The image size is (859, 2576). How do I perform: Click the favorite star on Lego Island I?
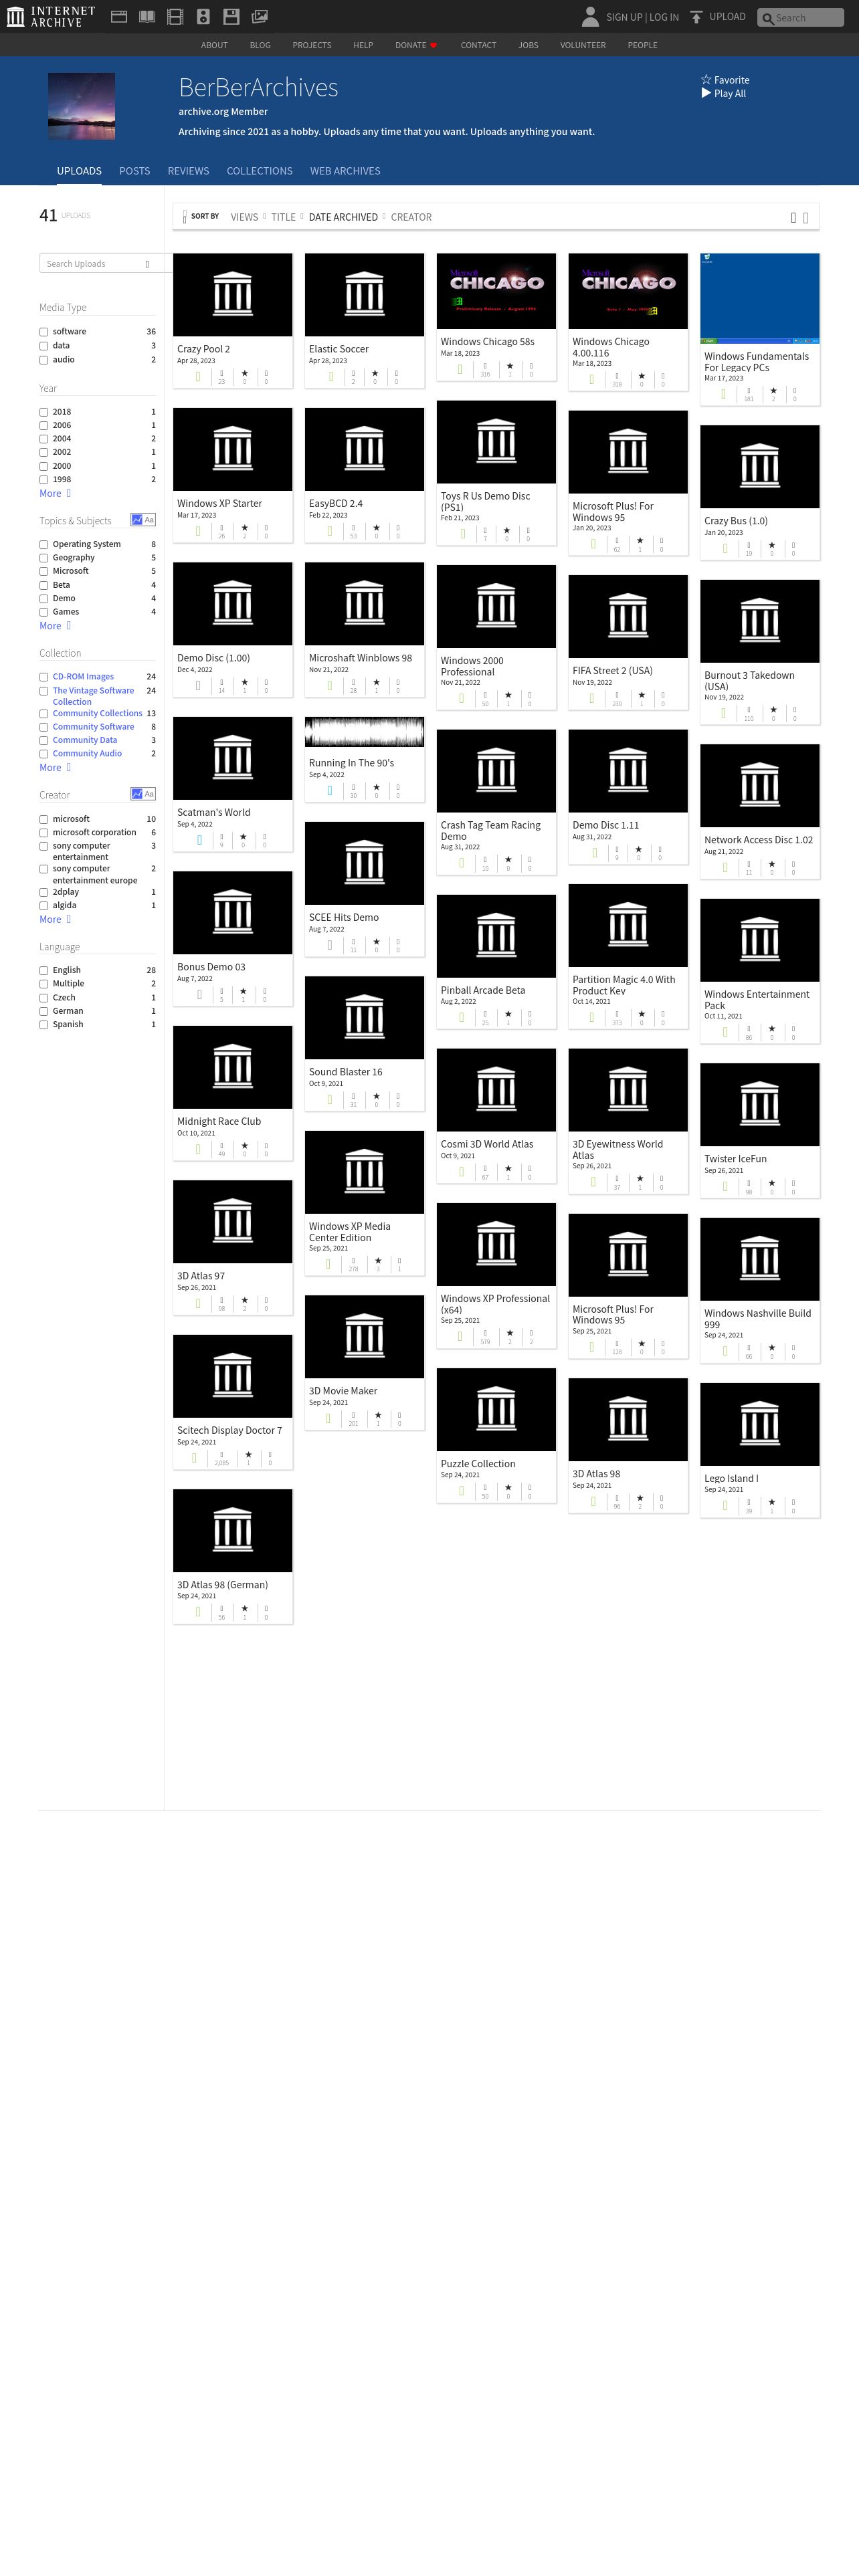click(771, 1503)
